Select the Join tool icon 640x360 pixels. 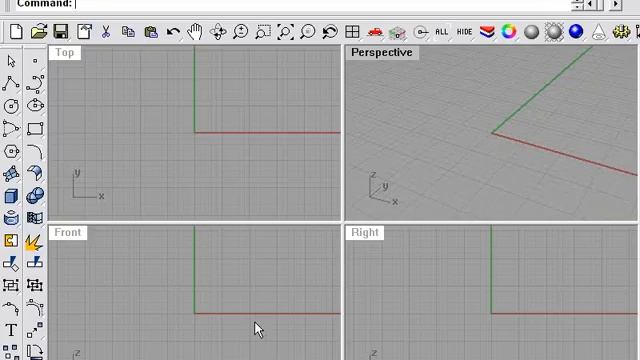[11, 240]
